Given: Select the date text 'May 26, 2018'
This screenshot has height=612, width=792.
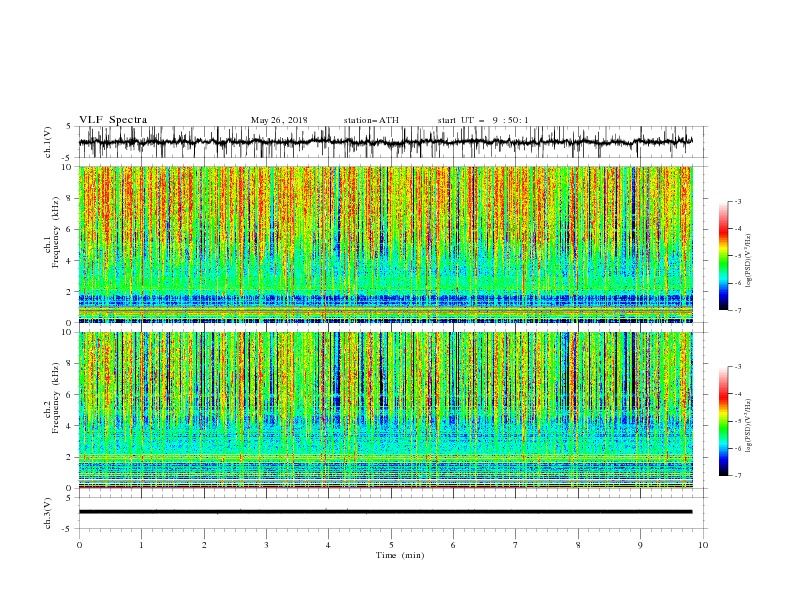Looking at the screenshot, I should click(279, 120).
